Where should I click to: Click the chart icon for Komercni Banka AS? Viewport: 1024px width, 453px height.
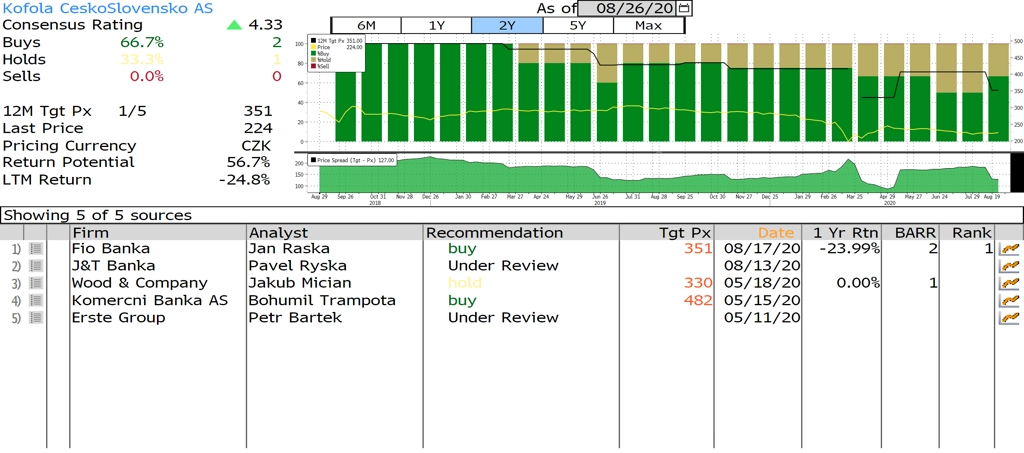pos(1010,300)
